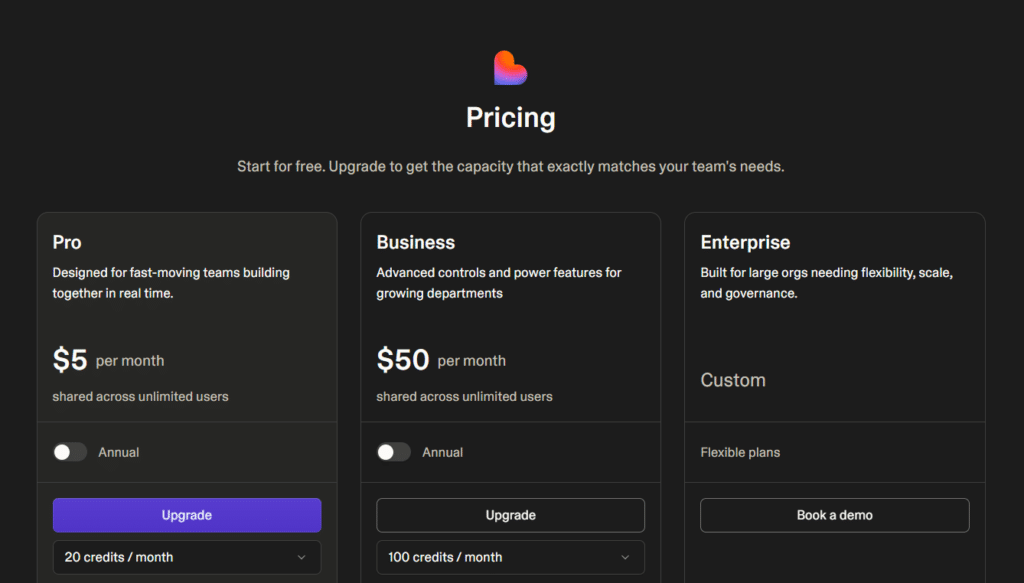Click the chevron arrow in Business credits selector
1024x583 pixels.
625,557
